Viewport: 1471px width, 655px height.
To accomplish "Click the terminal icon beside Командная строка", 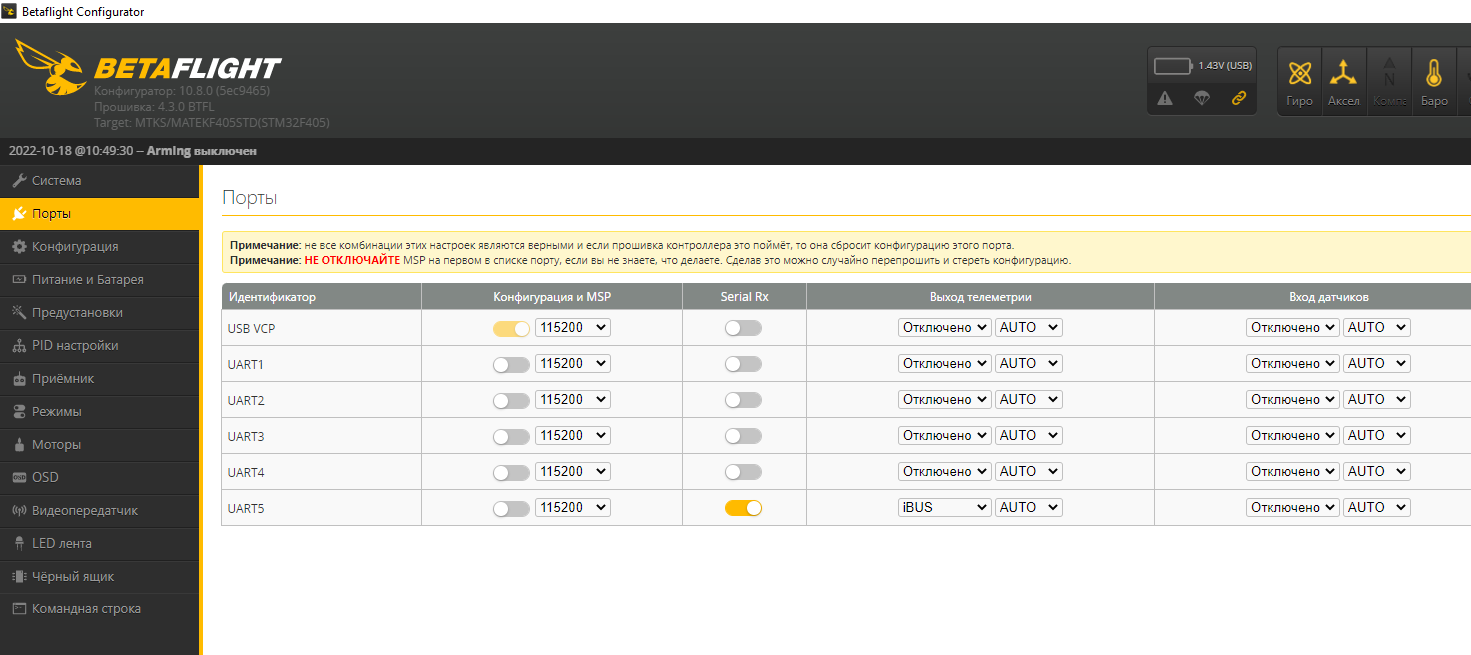I will [x=19, y=609].
